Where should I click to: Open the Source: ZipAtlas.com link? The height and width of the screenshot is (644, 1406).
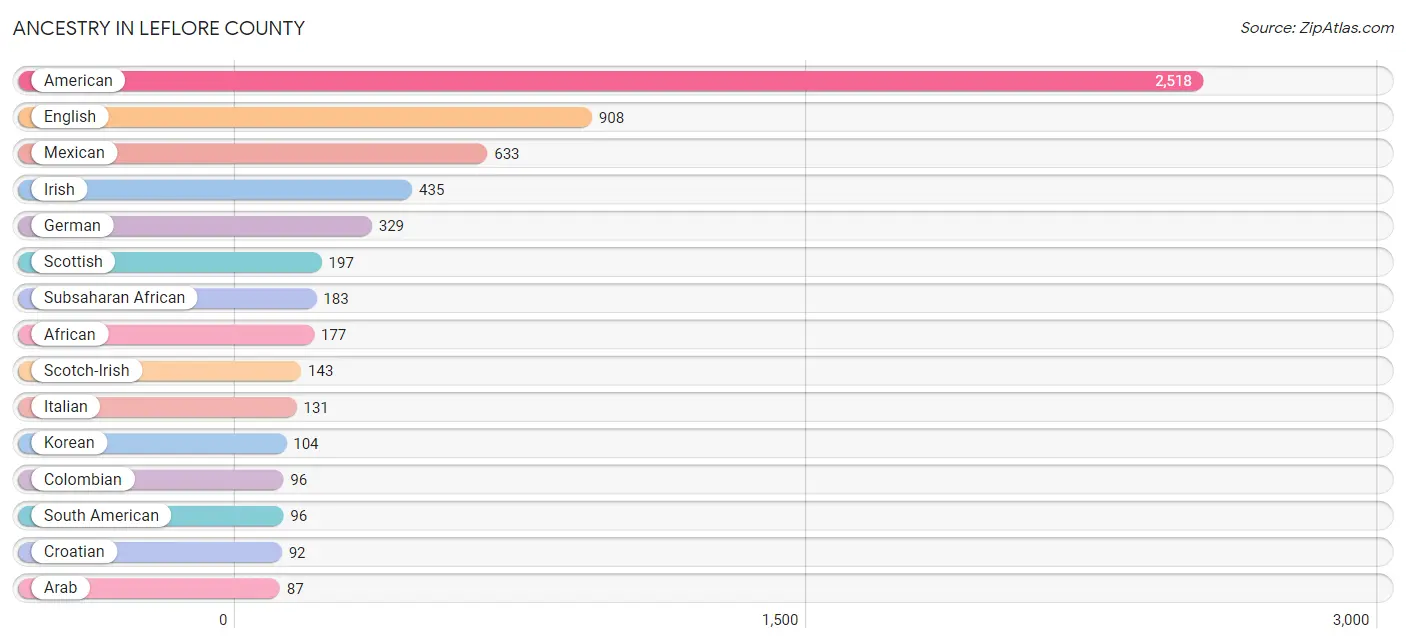point(1317,28)
